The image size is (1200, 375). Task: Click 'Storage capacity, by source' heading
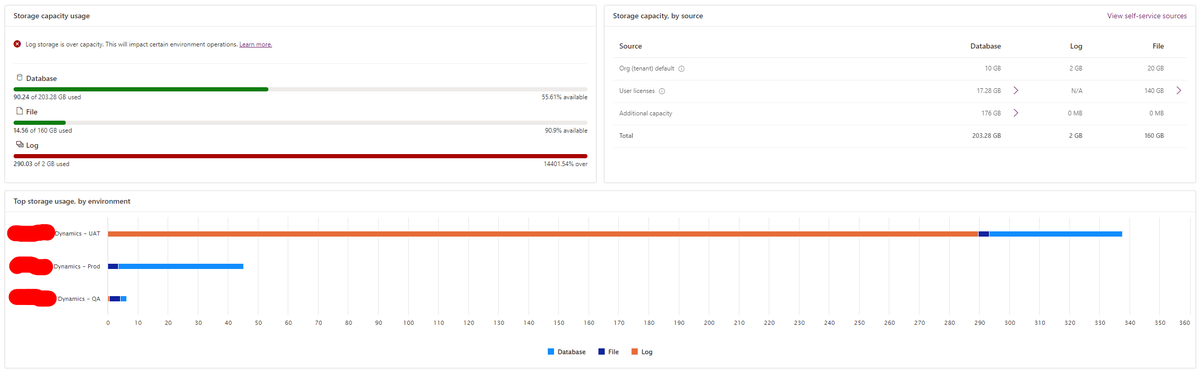pyautogui.click(x=657, y=16)
